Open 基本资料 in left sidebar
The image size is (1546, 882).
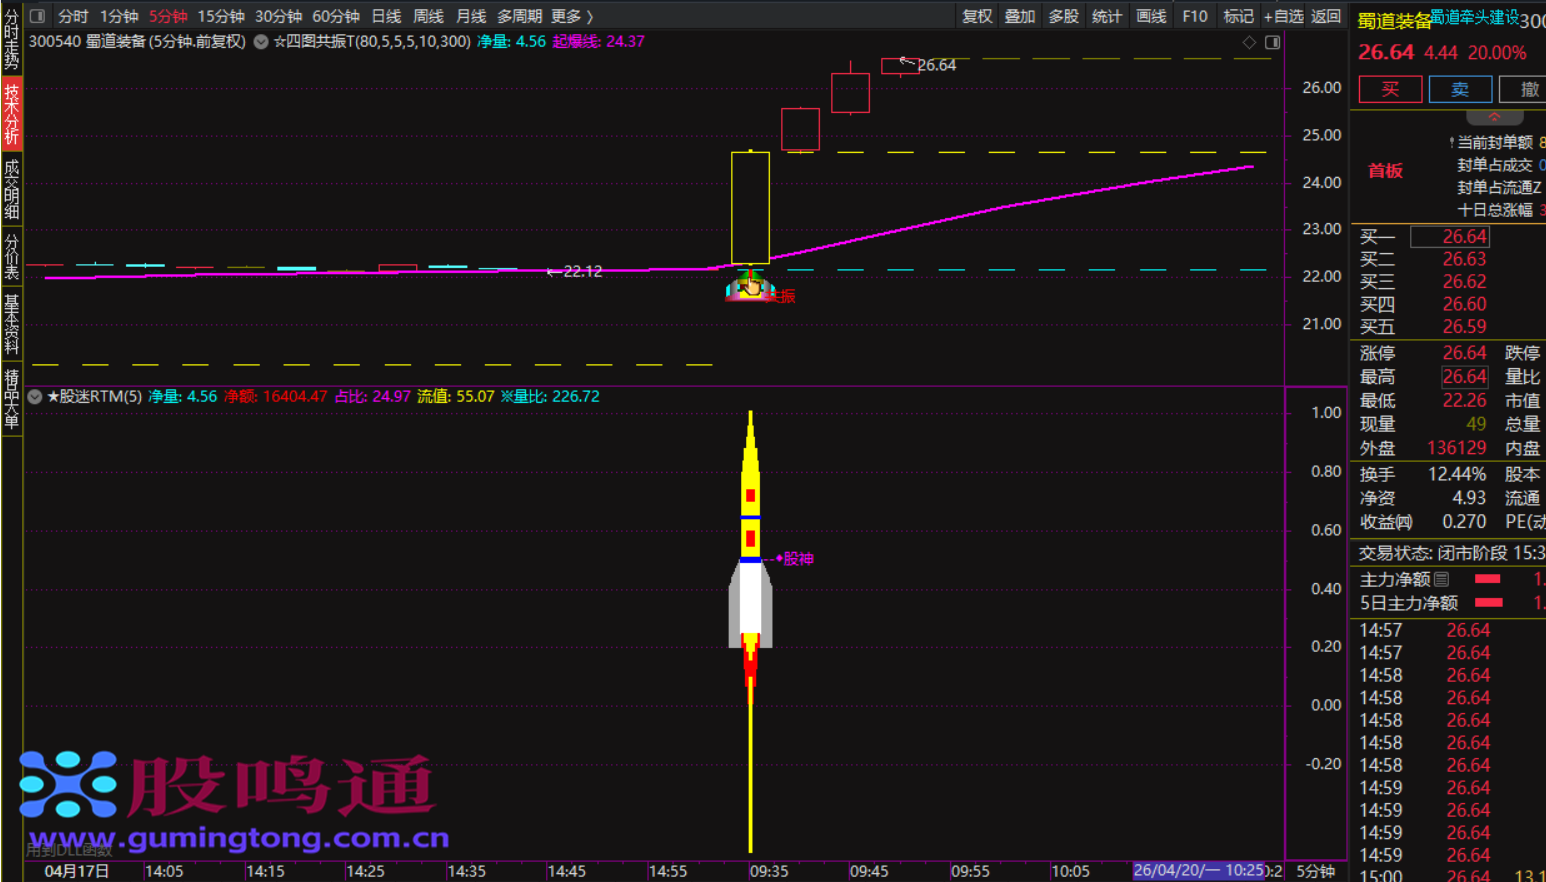click(x=11, y=322)
